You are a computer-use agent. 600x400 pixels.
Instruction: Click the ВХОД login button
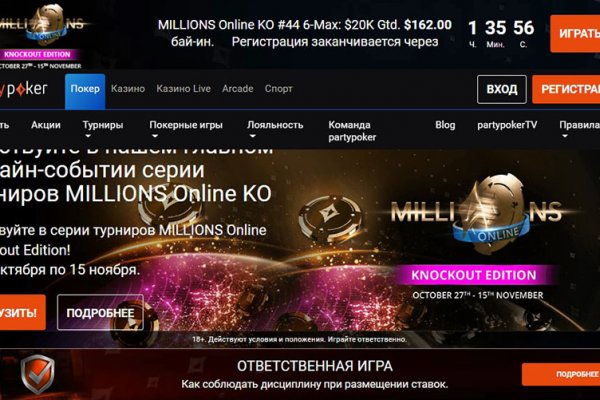pos(502,90)
